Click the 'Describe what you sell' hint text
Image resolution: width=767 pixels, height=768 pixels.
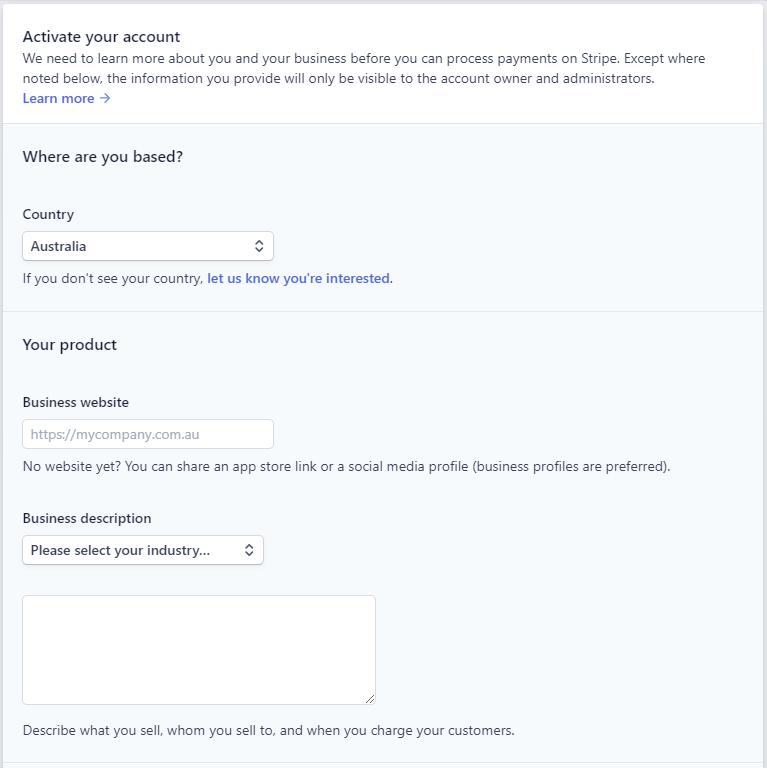(268, 730)
